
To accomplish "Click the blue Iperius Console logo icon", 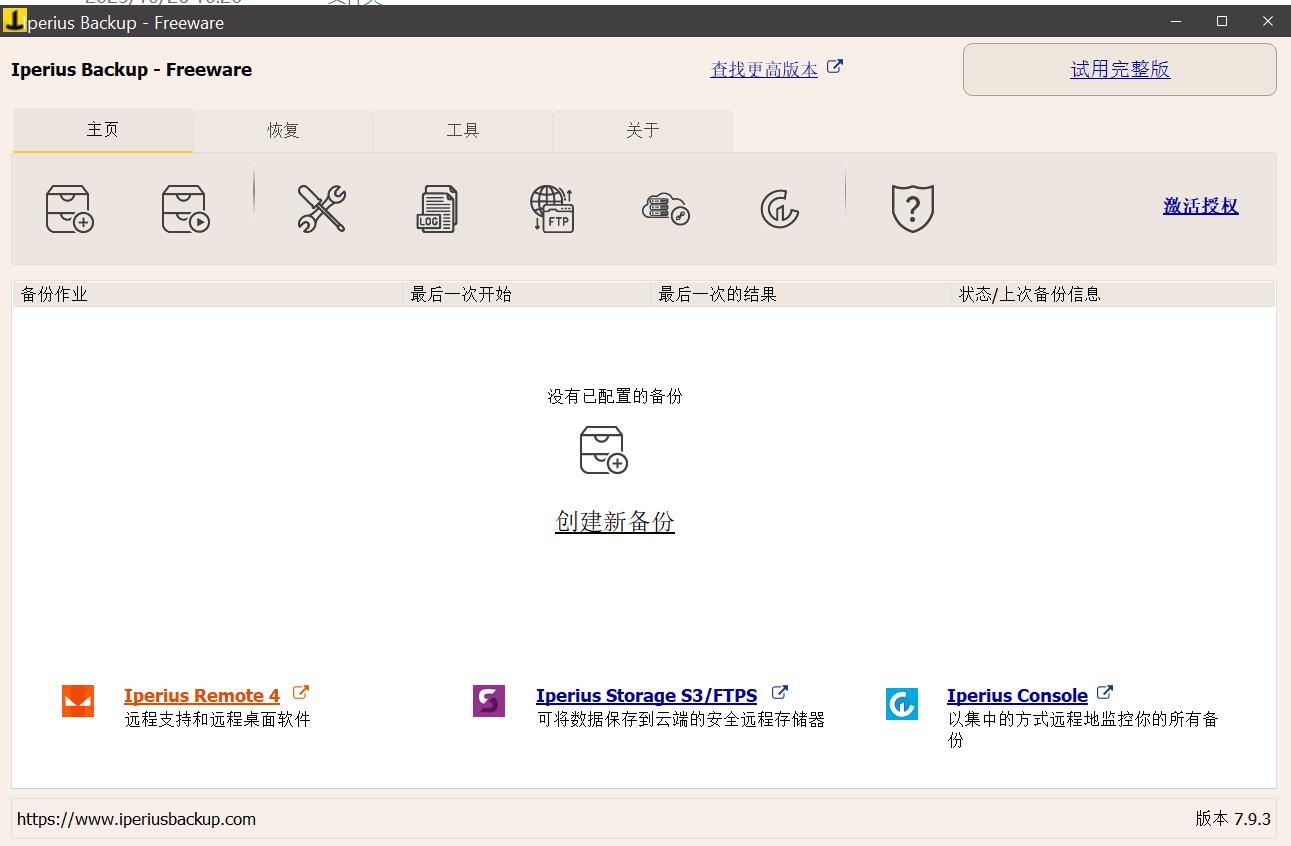I will coord(902,703).
